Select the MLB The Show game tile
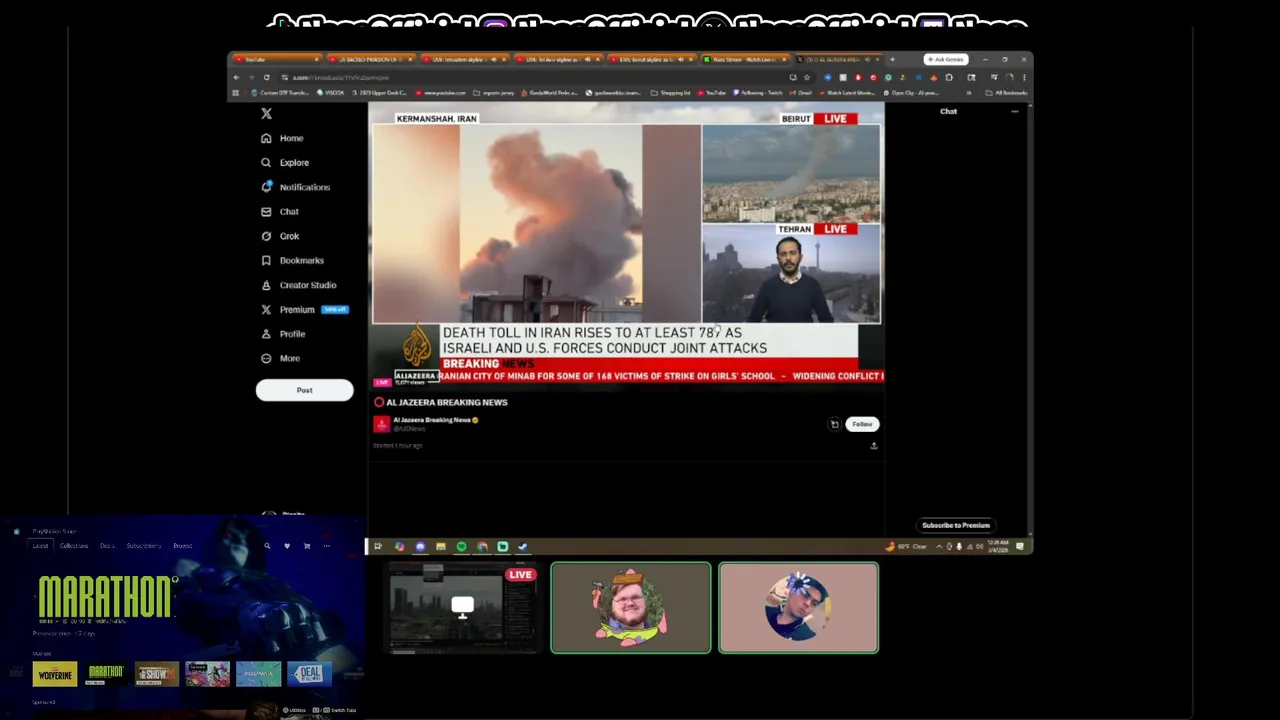This screenshot has height=720, width=1280. point(157,675)
